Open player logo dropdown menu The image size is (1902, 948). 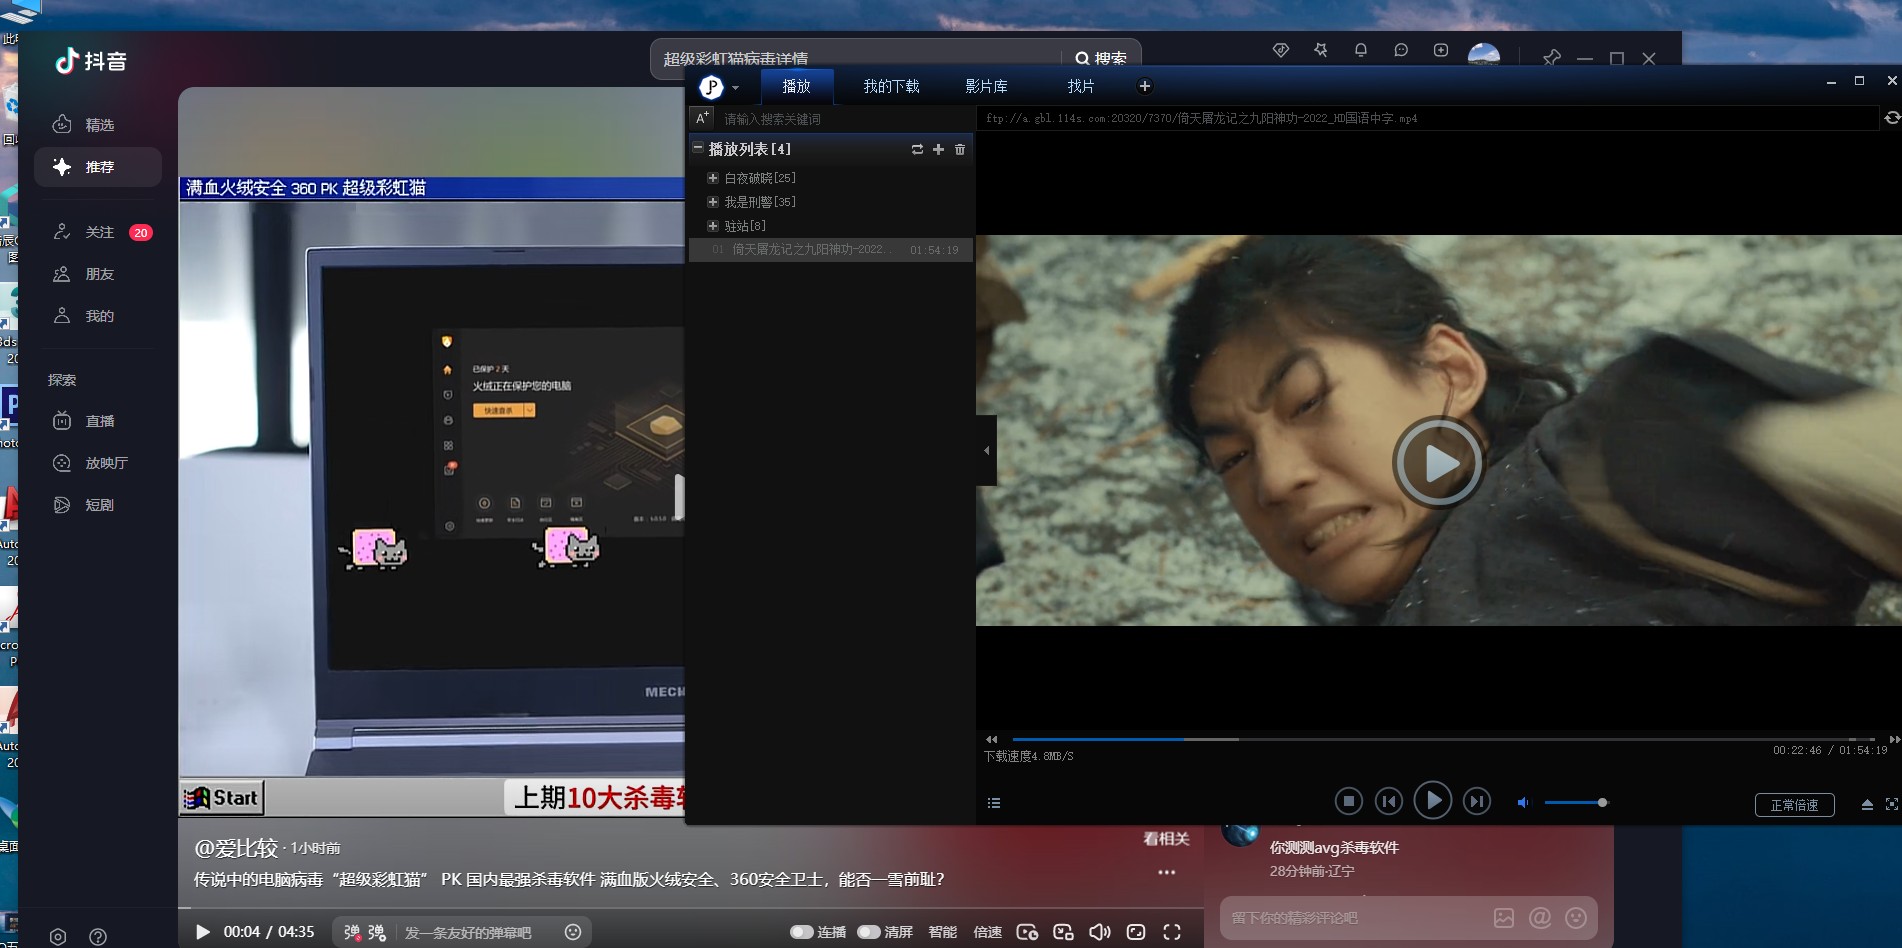[718, 87]
